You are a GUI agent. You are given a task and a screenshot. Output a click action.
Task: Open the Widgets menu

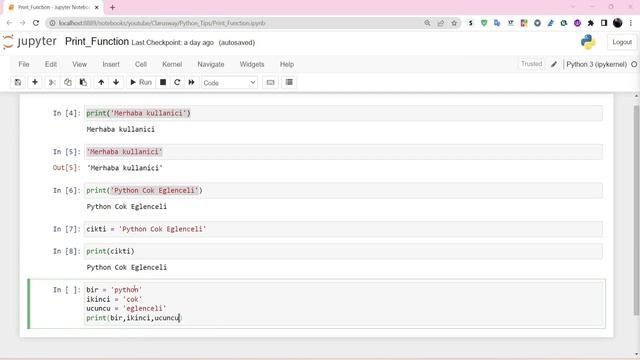coord(252,64)
